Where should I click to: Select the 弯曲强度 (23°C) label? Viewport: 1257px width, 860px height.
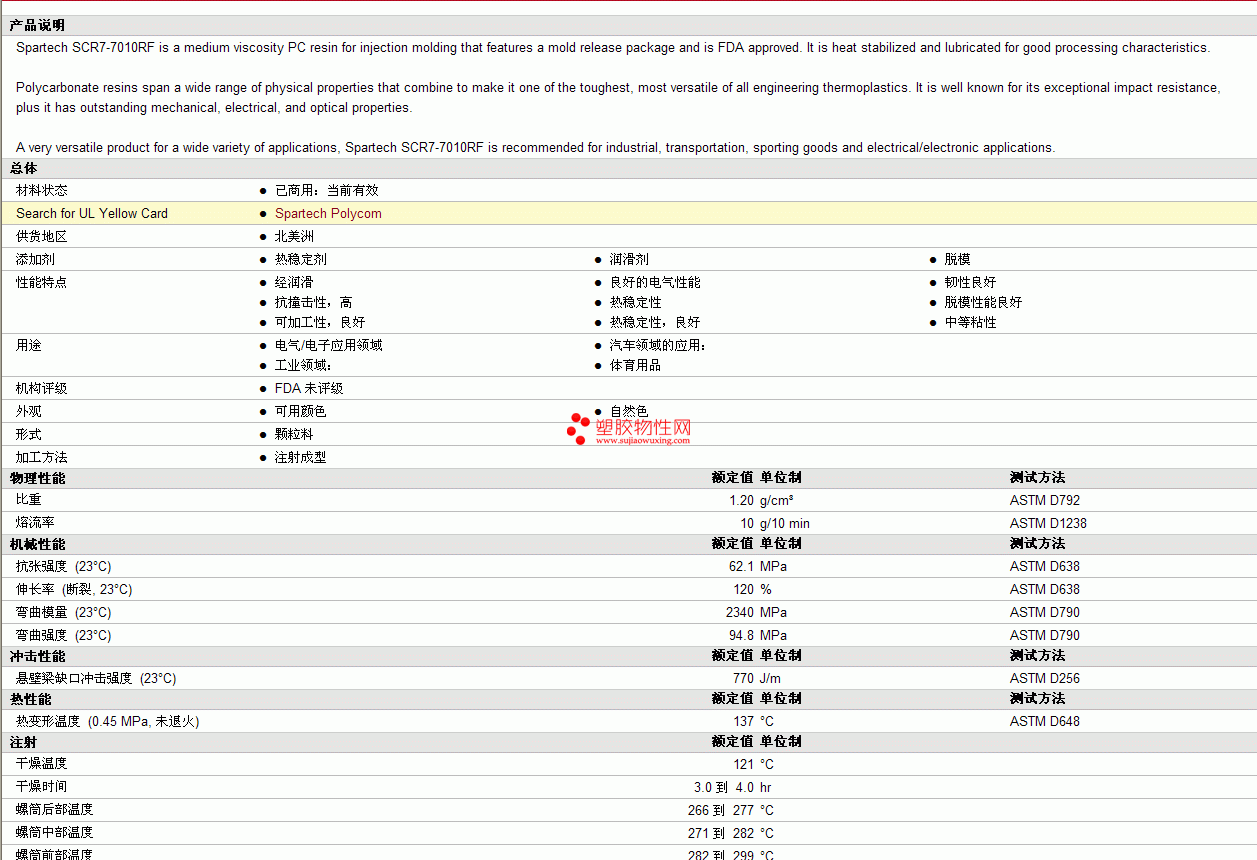(x=64, y=635)
